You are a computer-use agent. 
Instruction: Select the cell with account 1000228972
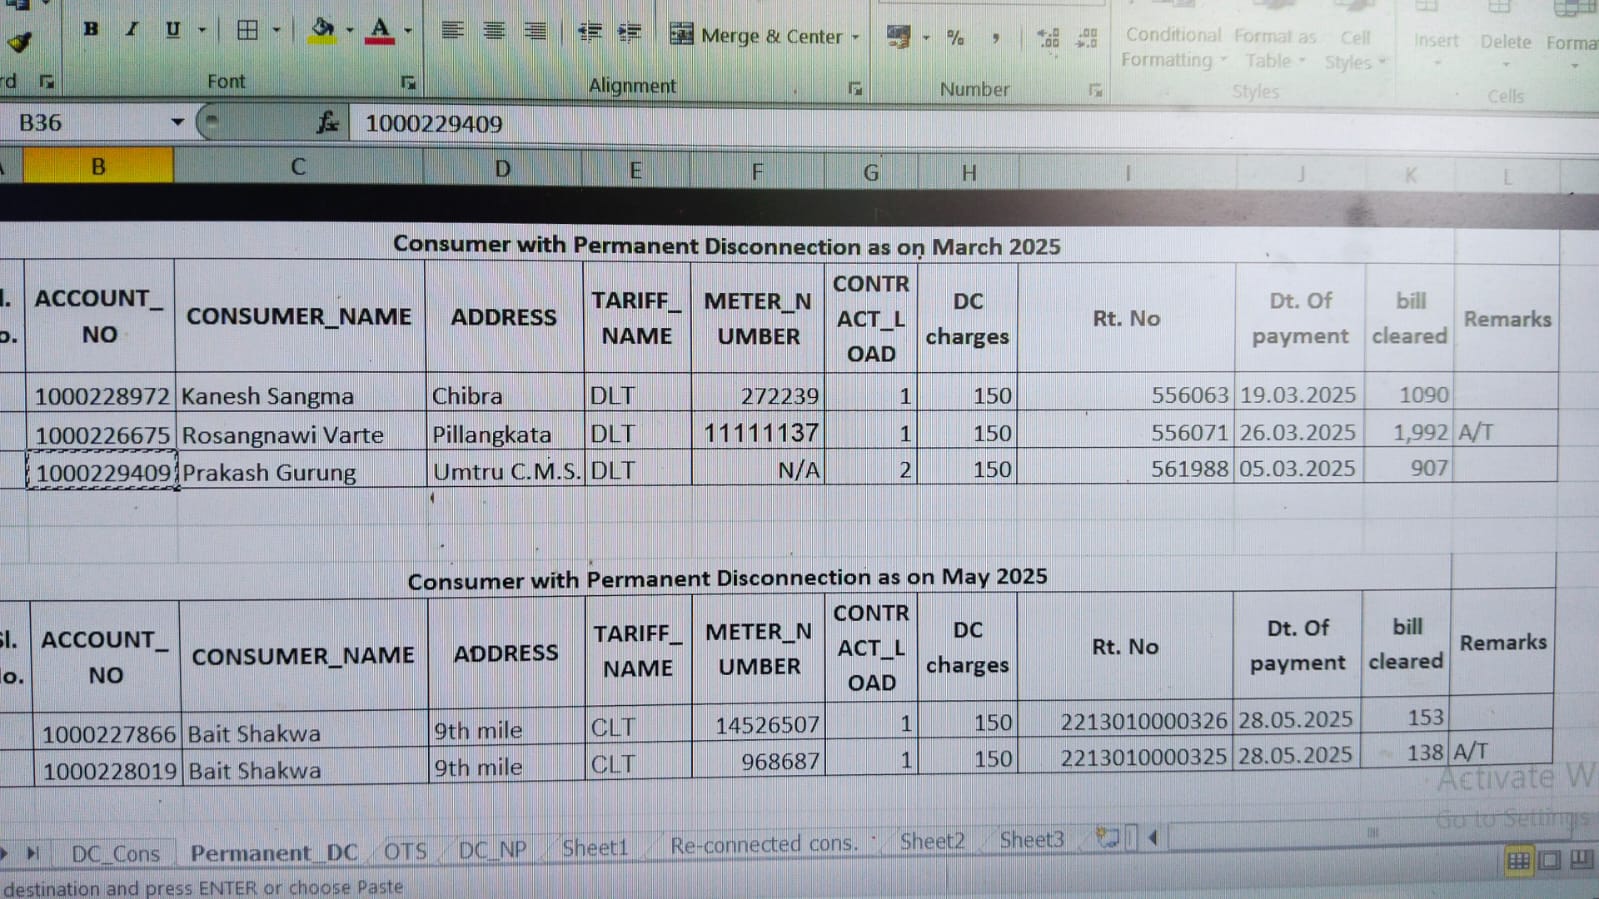[x=101, y=396]
